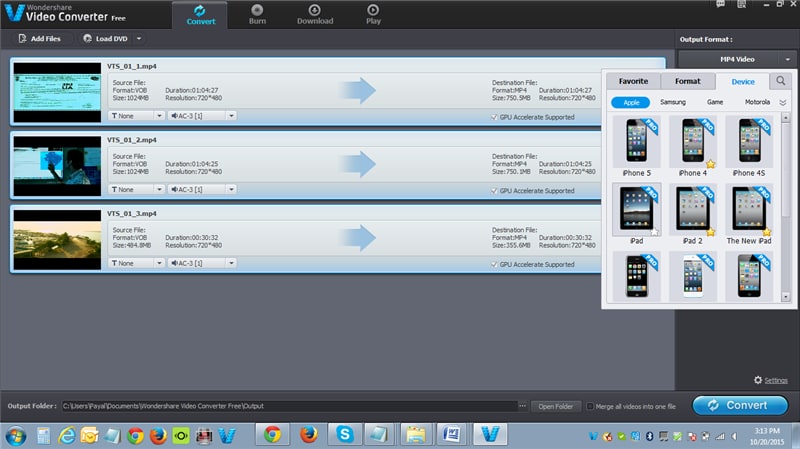The height and width of the screenshot is (449, 800).
Task: Open the Firefox taskbar window
Action: [x=308, y=435]
